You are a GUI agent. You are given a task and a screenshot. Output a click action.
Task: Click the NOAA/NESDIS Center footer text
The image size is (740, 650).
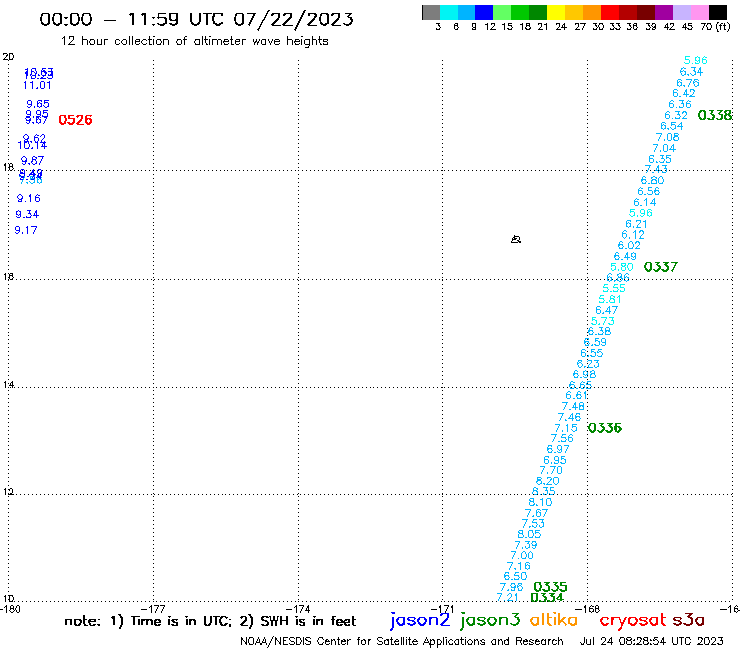point(402,641)
